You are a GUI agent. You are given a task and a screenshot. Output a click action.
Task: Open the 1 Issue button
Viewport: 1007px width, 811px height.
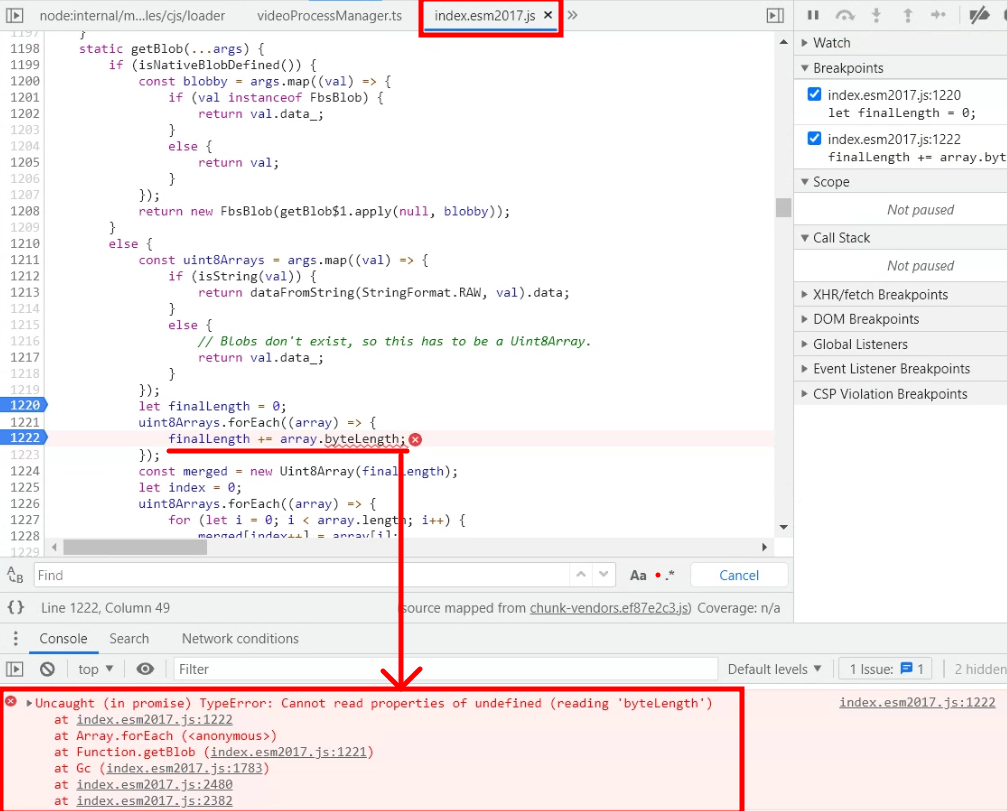click(886, 669)
